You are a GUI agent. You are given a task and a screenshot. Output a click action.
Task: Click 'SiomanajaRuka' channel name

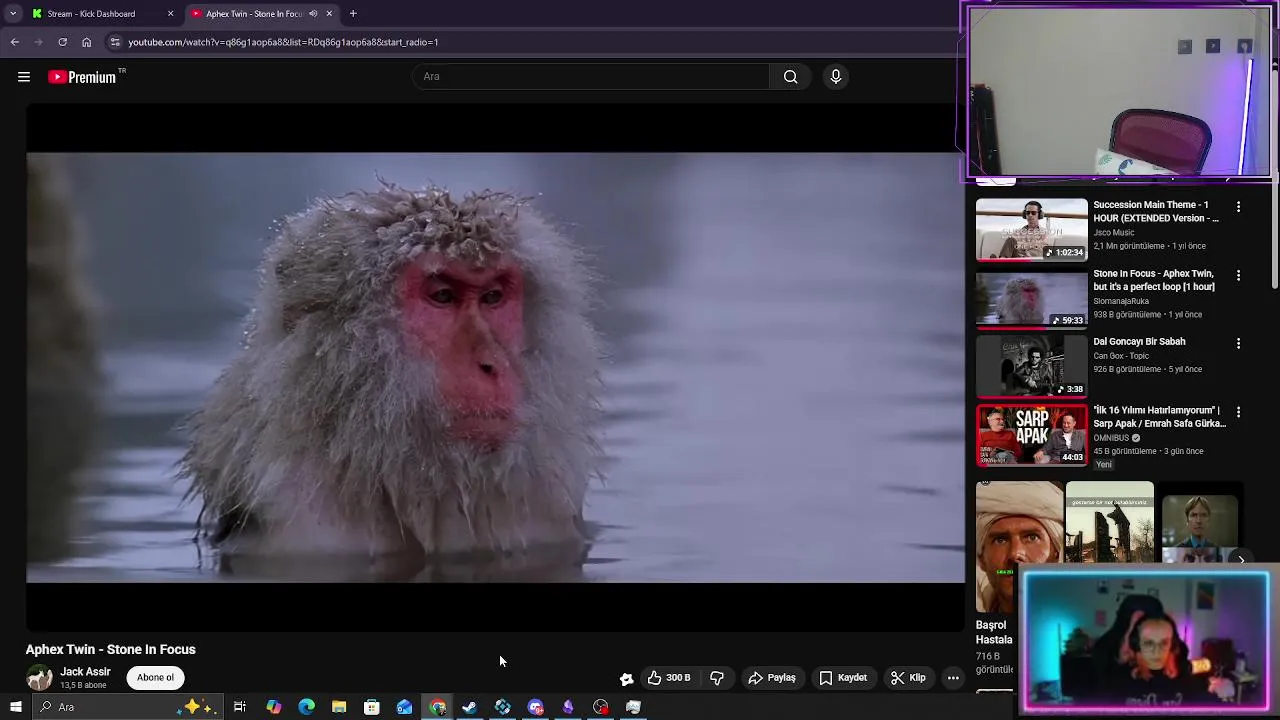coord(1121,301)
